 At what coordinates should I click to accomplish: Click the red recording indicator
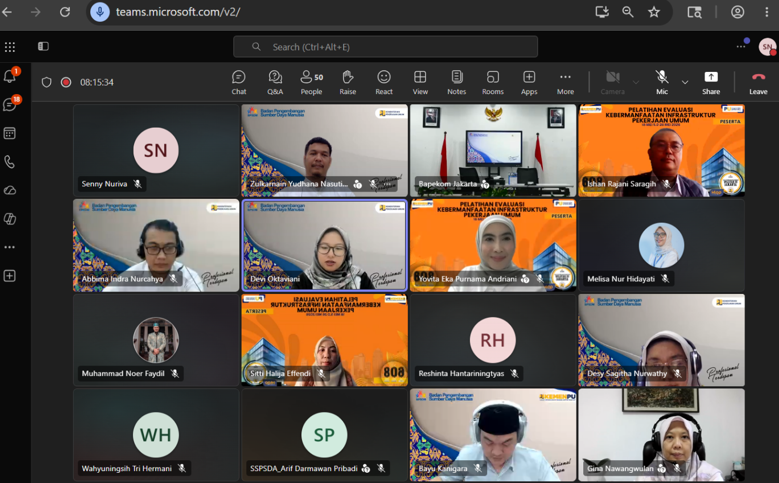[x=66, y=82]
